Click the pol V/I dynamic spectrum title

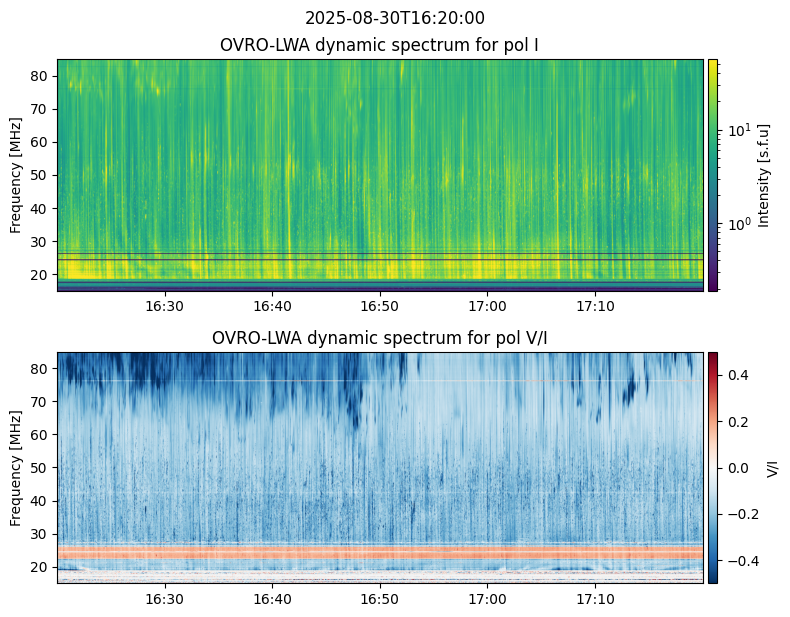coord(379,338)
